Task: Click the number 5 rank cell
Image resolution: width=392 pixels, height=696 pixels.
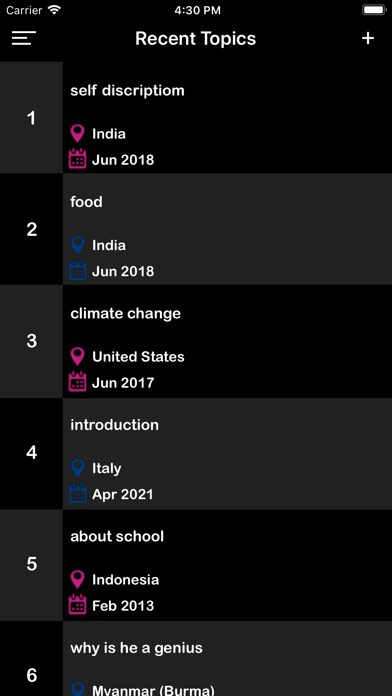Action: (x=31, y=565)
